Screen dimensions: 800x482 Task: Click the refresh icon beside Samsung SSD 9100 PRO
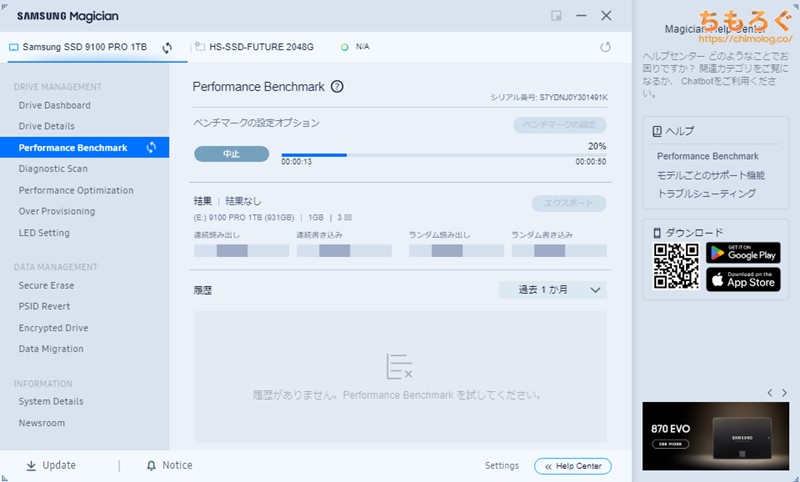pyautogui.click(x=167, y=47)
